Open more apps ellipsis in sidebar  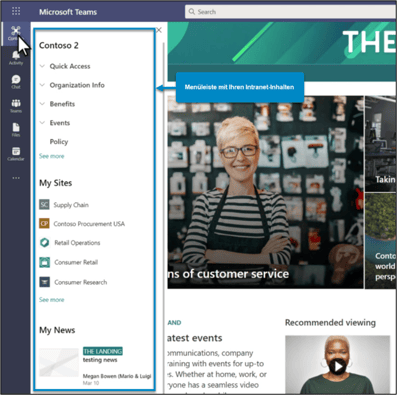tap(16, 178)
